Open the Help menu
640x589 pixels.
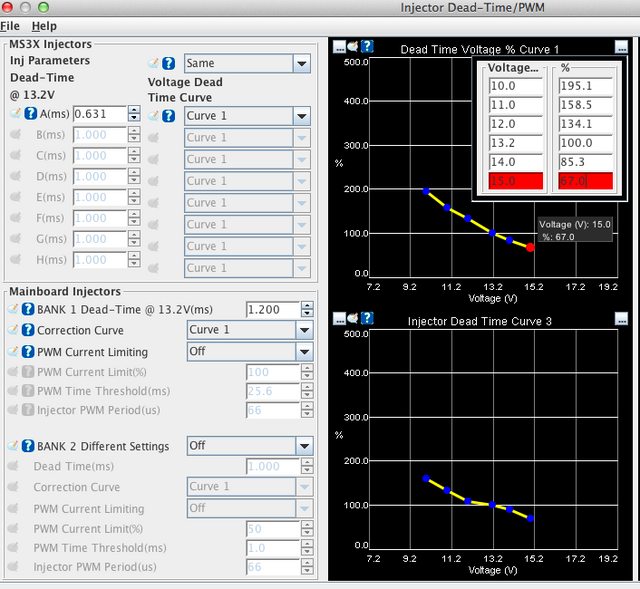tap(44, 25)
